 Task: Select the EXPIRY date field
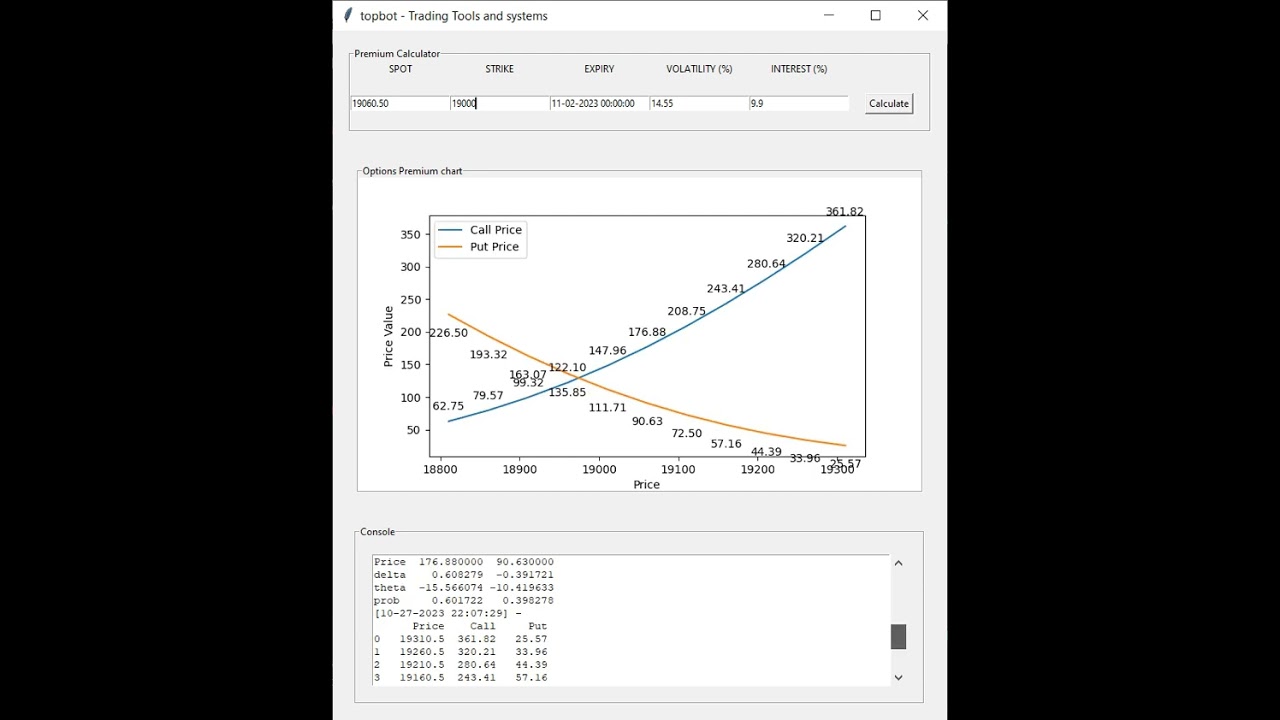tap(600, 103)
